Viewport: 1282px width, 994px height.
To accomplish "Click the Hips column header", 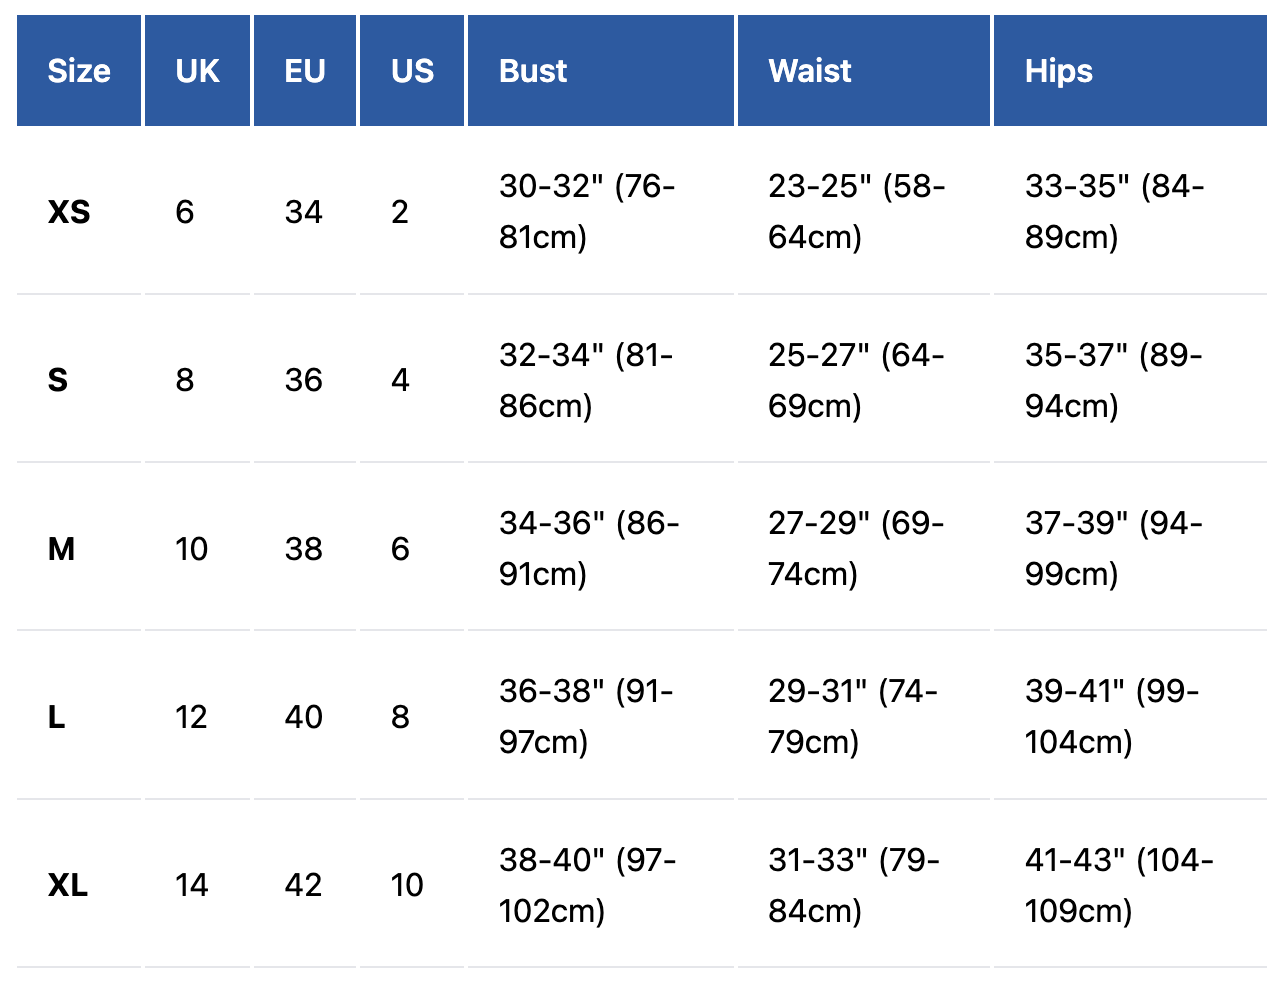I will tap(1058, 71).
